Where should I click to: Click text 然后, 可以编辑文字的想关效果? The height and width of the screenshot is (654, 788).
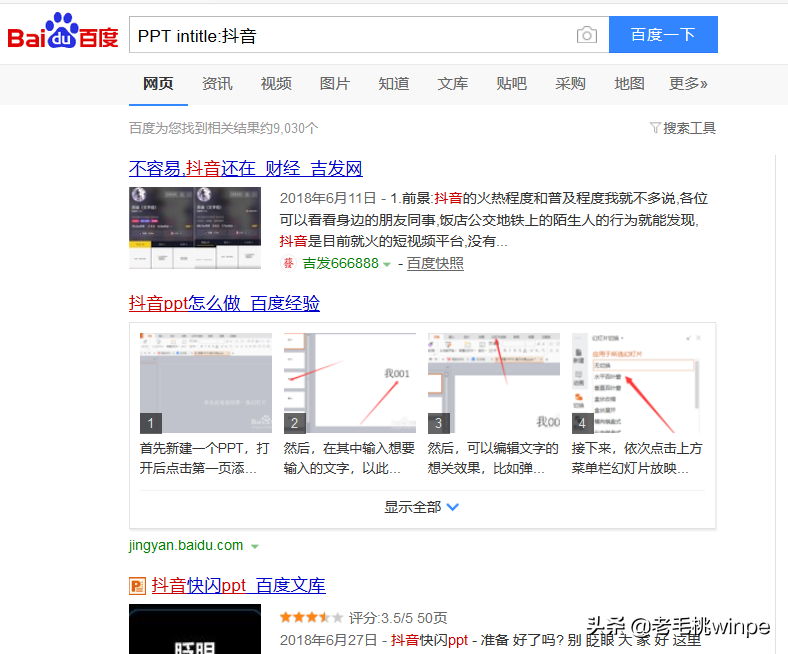(x=493, y=458)
